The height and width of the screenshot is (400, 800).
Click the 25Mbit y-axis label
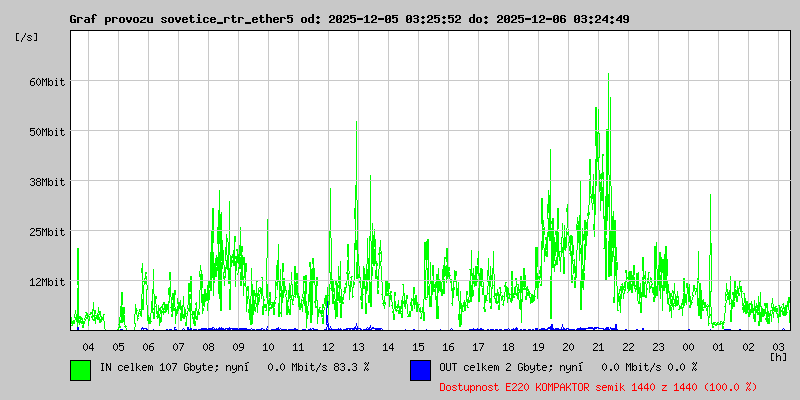[x=46, y=231]
